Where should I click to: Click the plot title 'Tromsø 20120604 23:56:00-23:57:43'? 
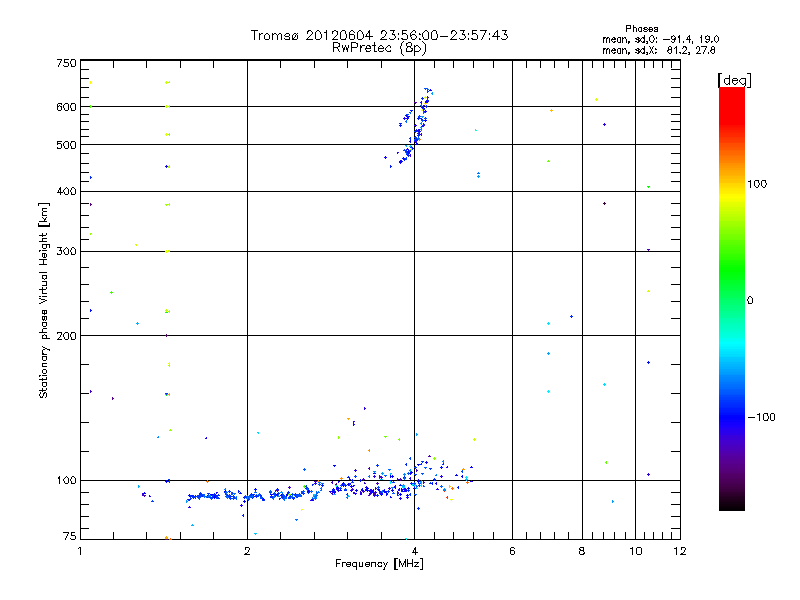point(379,35)
